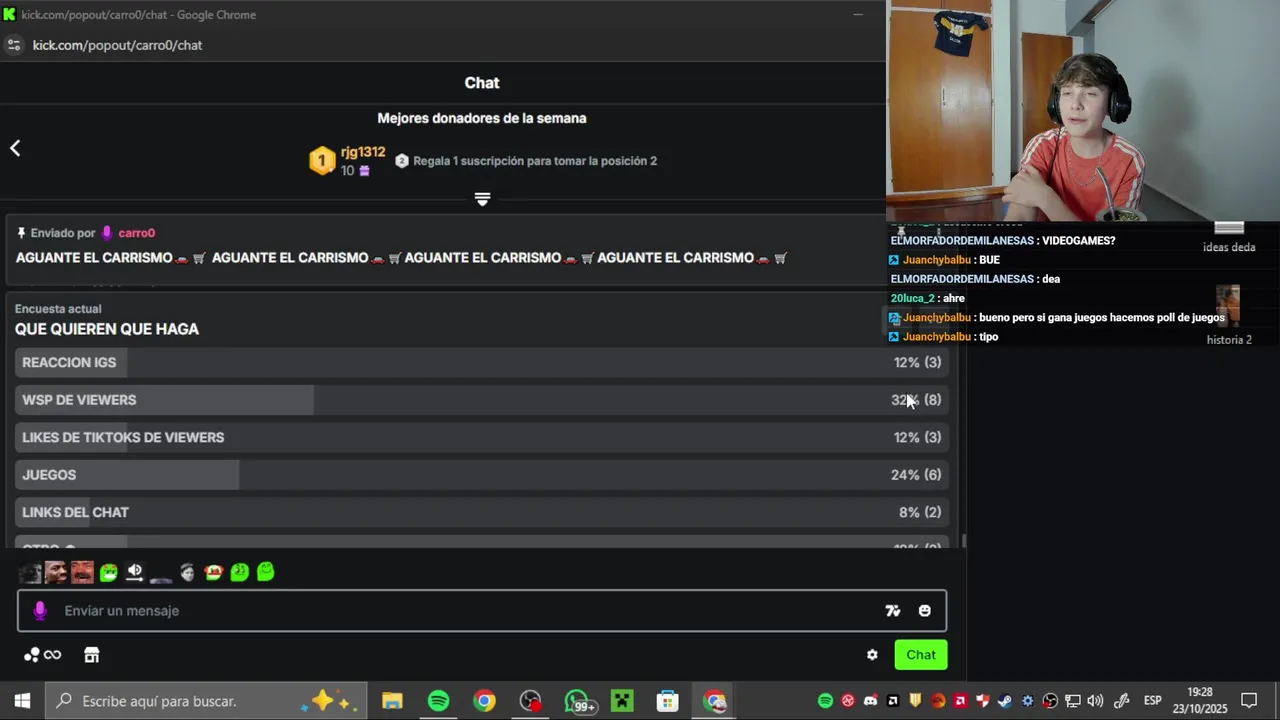Open File Explorer from taskbar
This screenshot has height=720, width=1280.
392,701
